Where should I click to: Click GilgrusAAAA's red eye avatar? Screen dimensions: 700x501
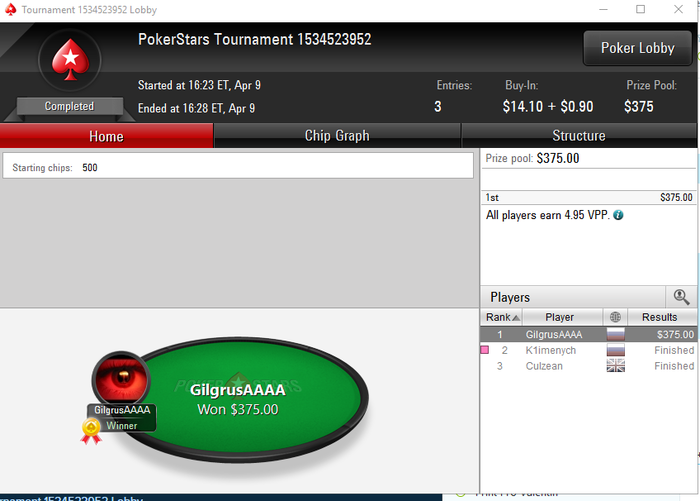point(121,379)
